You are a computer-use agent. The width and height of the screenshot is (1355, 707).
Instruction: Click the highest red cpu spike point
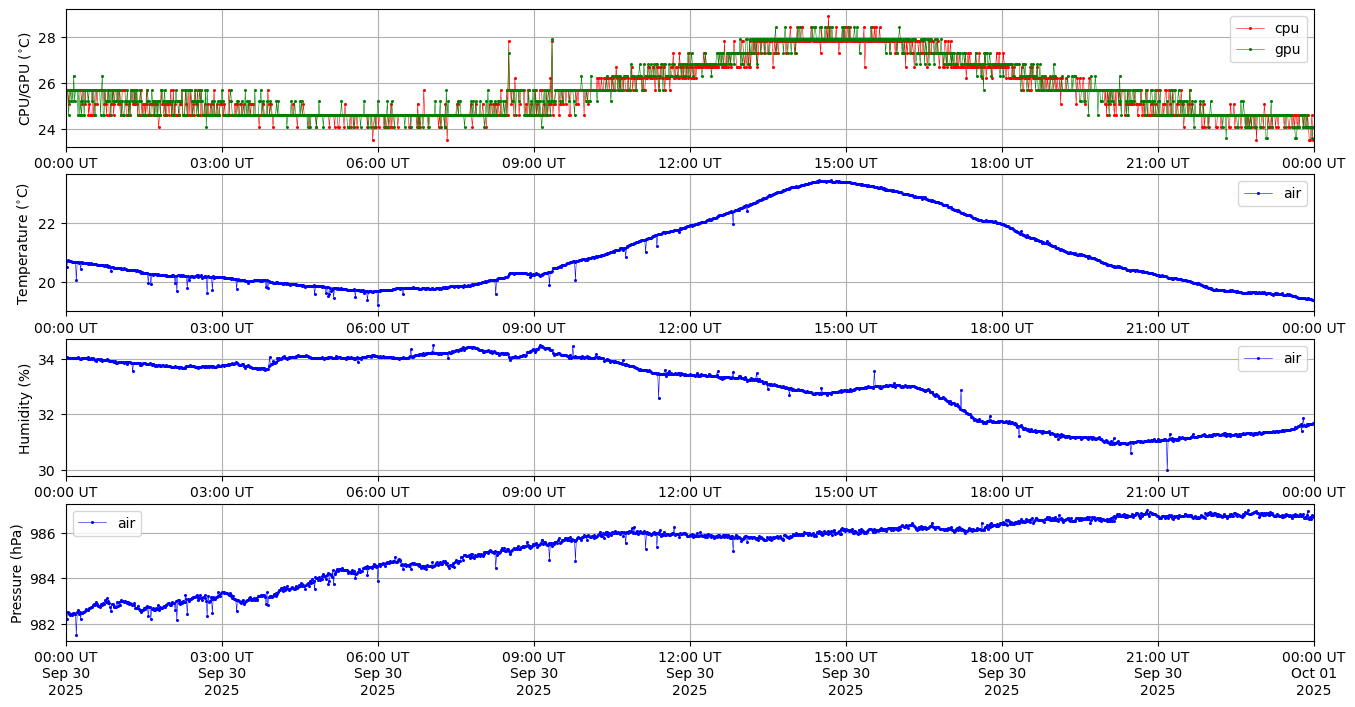coord(828,17)
